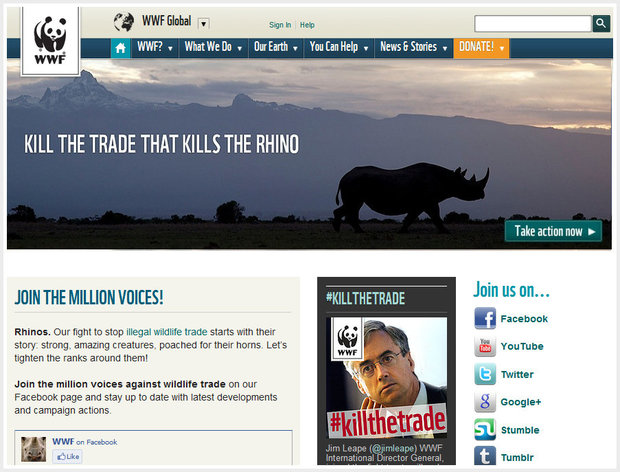The image size is (620, 472).
Task: Expand the What We Do menu
Action: (214, 48)
